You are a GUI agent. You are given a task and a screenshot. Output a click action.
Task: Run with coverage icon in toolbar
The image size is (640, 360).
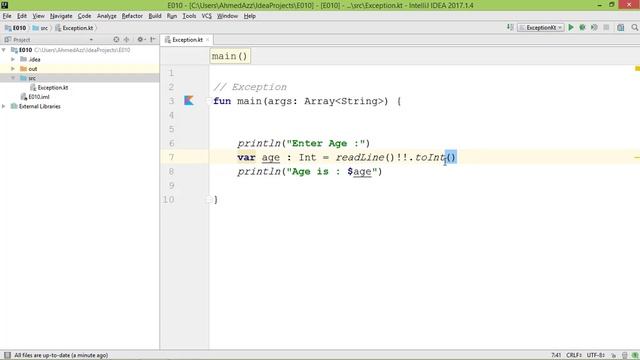[x=594, y=27]
